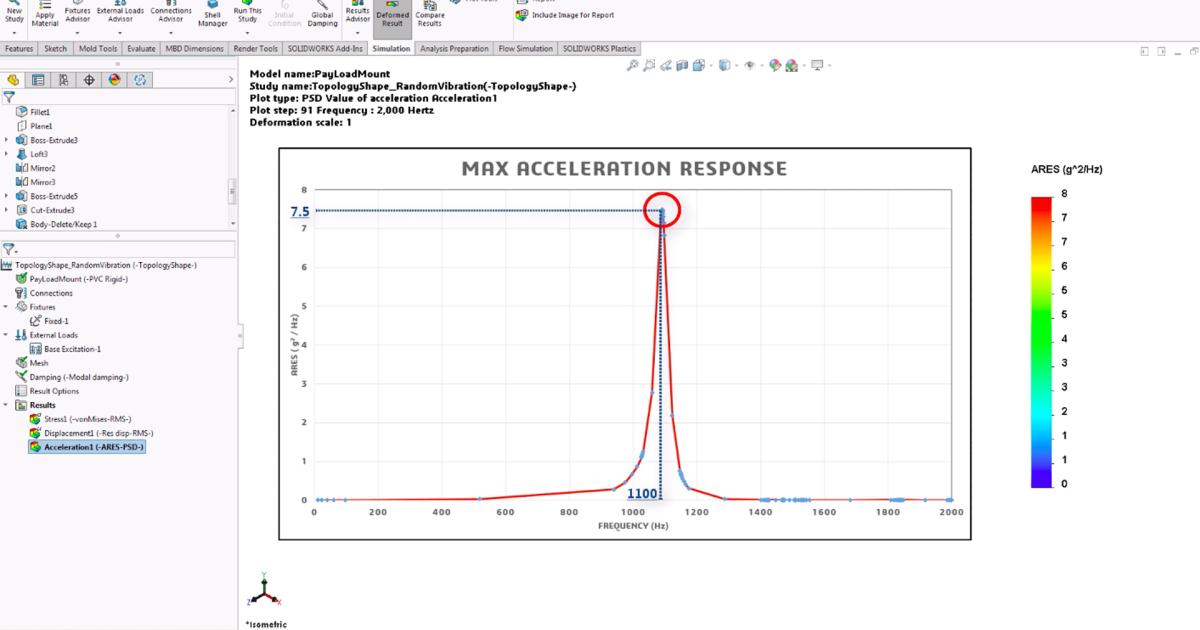1200x630 pixels.
Task: Select the Stress1 vonMises result plot
Action: pyautogui.click(x=87, y=419)
